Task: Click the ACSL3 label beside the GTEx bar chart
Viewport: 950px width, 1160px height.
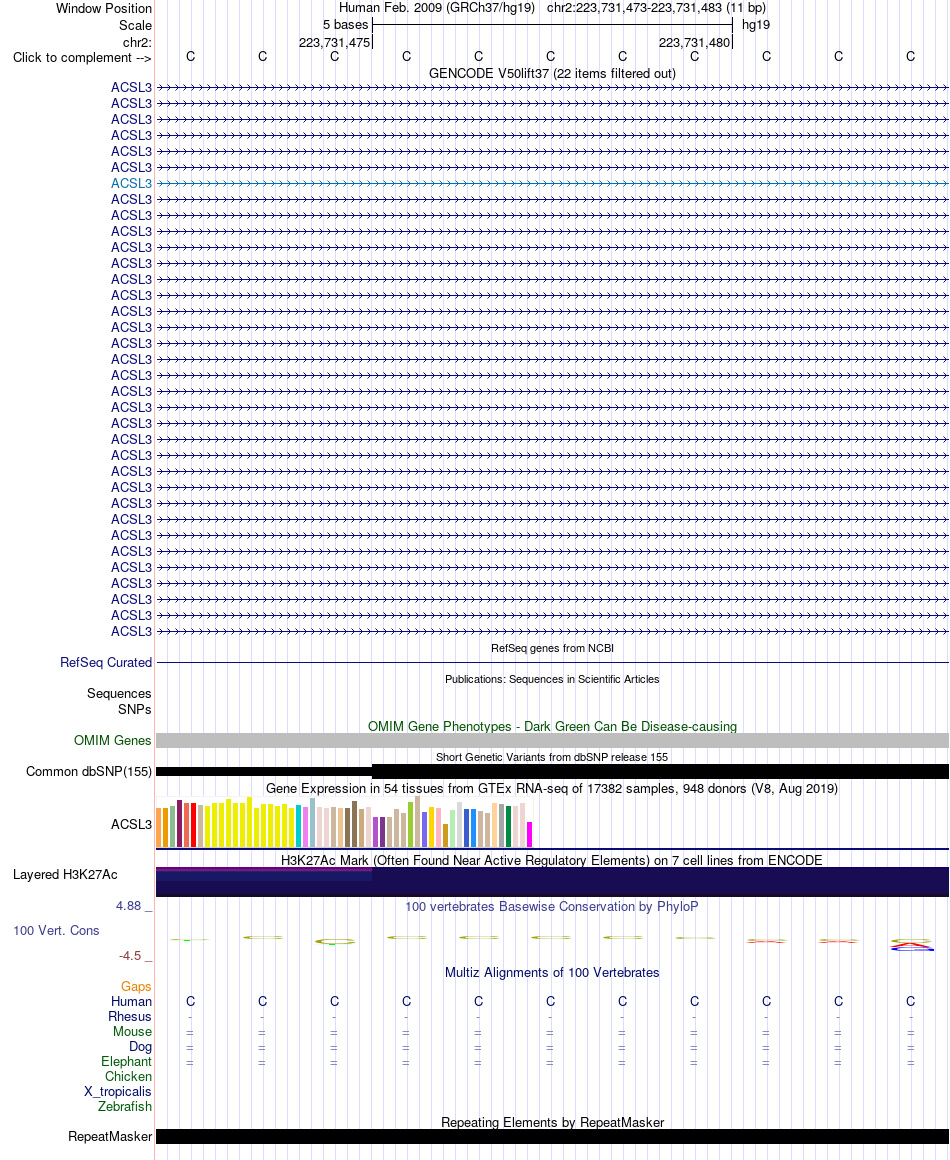Action: coord(131,824)
